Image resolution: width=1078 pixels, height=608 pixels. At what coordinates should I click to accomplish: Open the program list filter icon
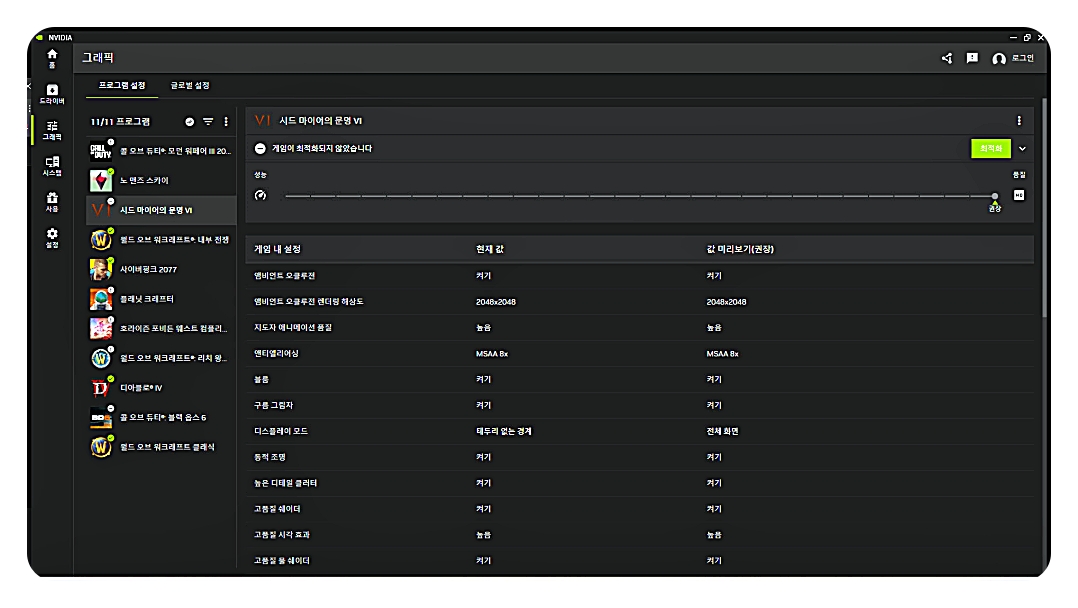208,122
